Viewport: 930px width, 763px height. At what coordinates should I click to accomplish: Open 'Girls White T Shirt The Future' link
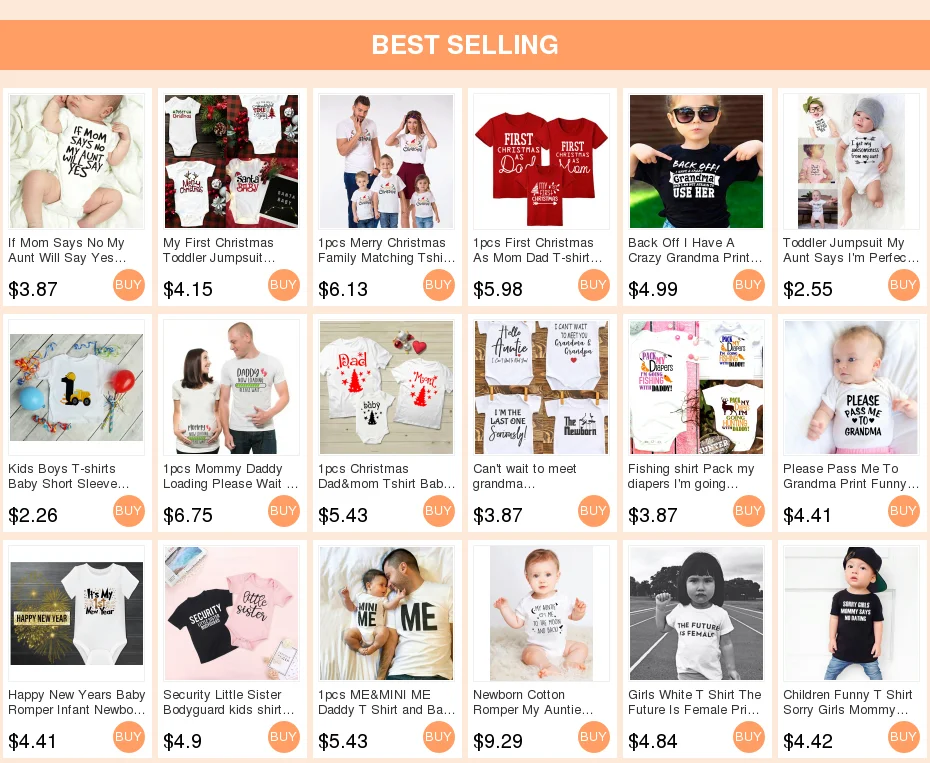(x=695, y=702)
